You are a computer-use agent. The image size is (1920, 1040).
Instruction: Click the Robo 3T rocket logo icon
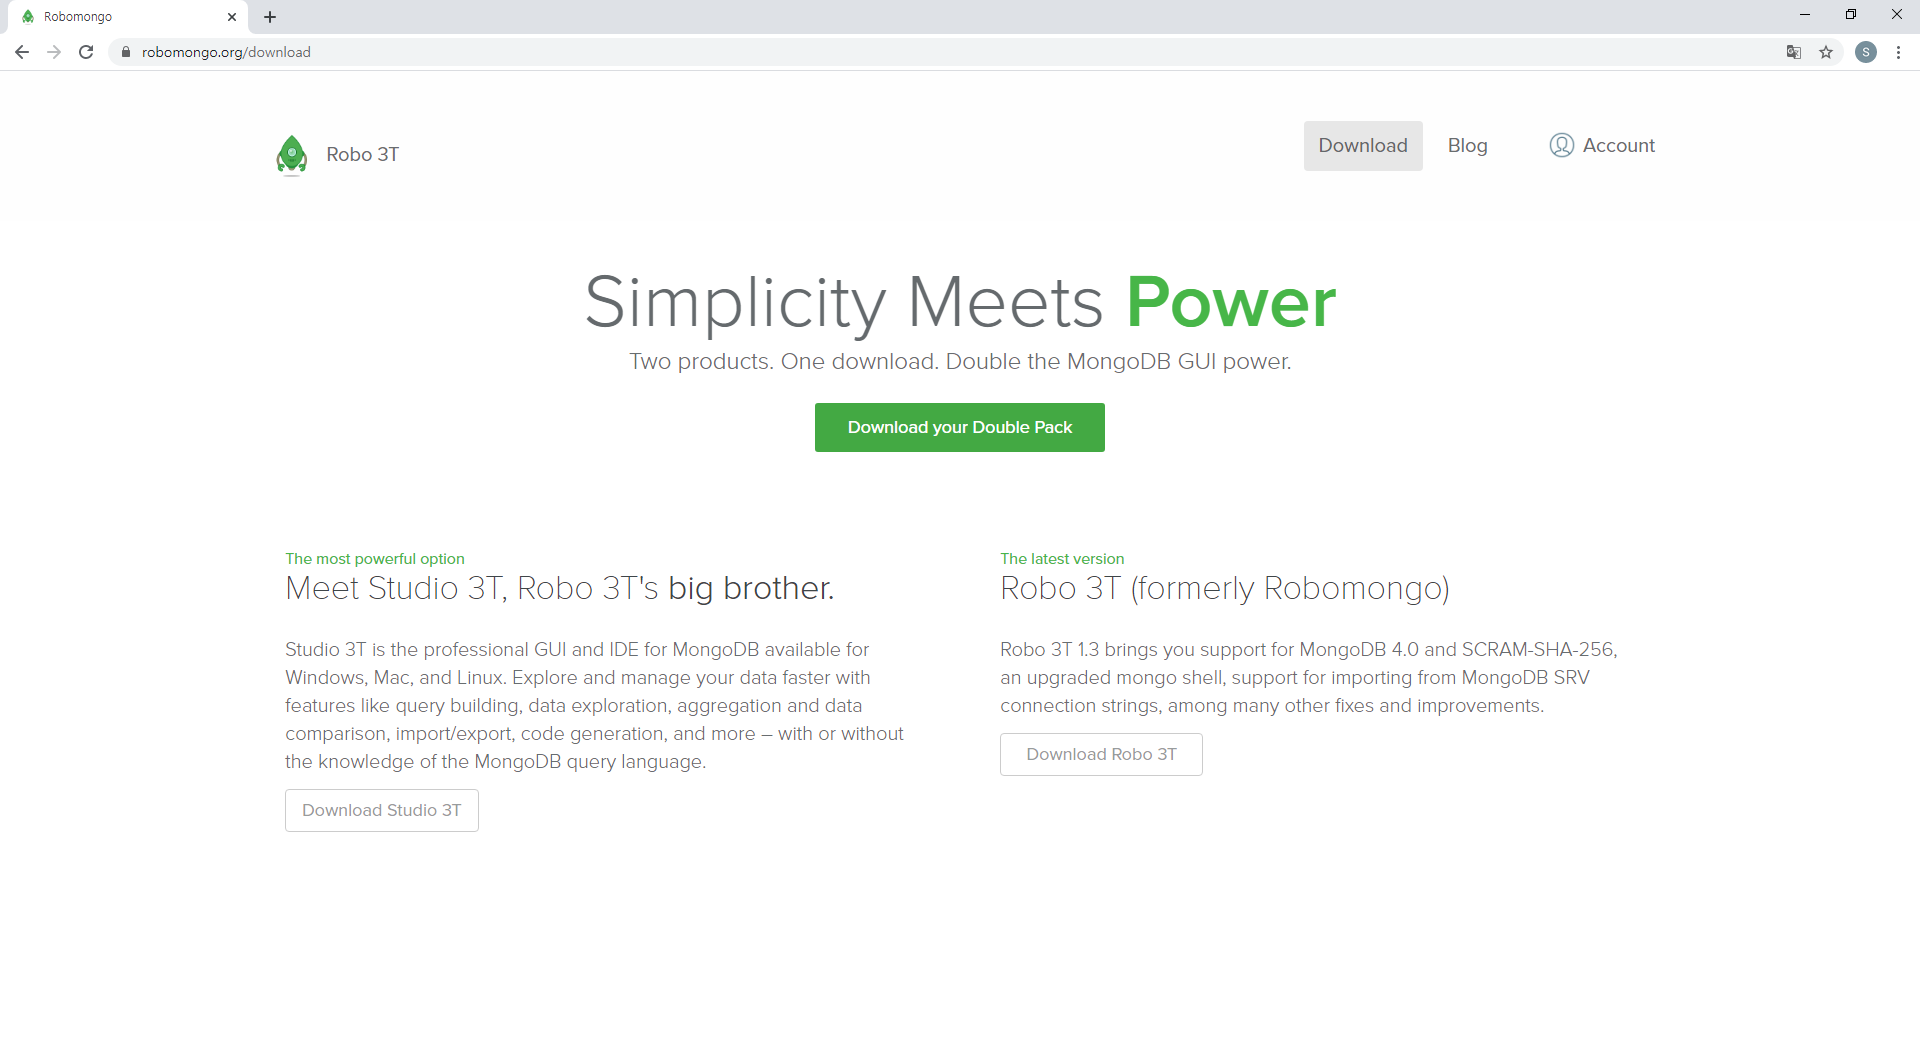(x=291, y=155)
